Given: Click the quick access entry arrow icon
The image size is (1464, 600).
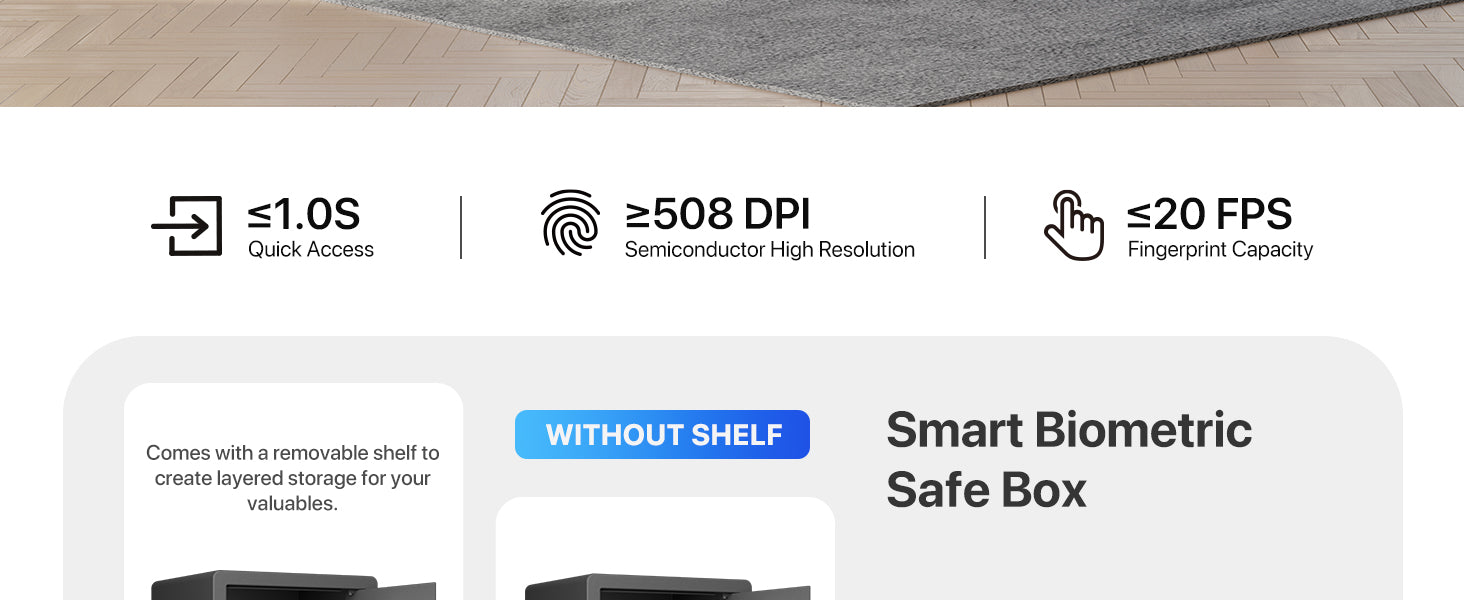Looking at the screenshot, I should click(187, 226).
